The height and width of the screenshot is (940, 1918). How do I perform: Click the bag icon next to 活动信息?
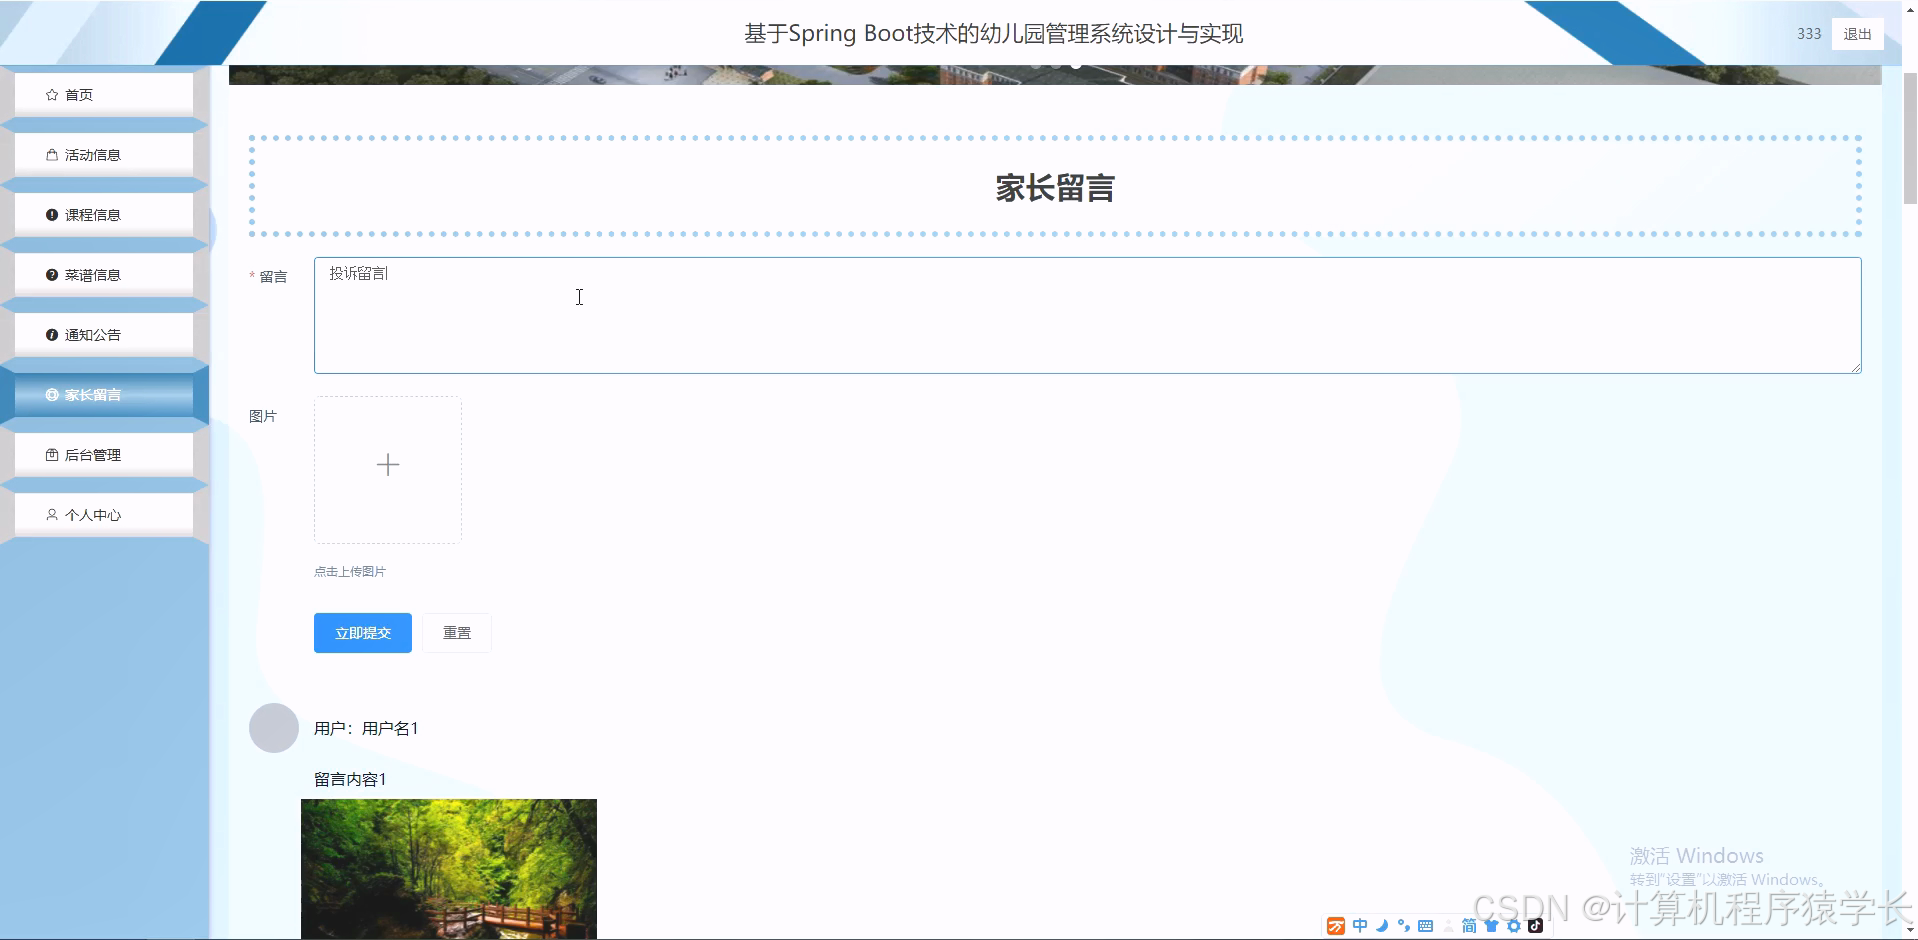point(52,154)
